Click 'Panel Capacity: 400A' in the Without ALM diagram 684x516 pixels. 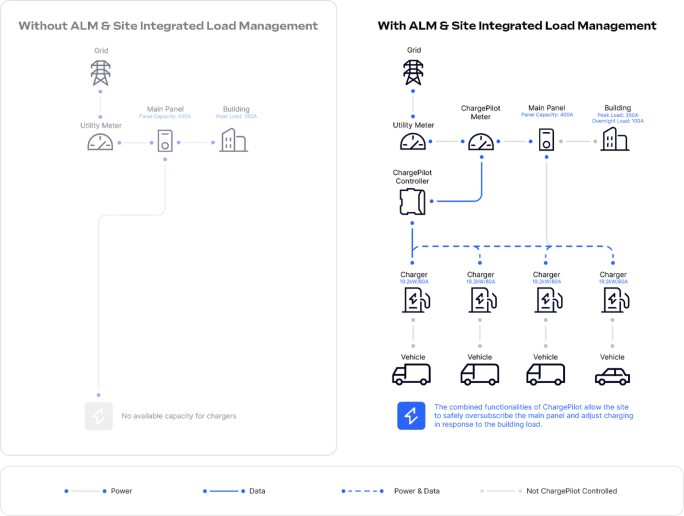pos(165,116)
